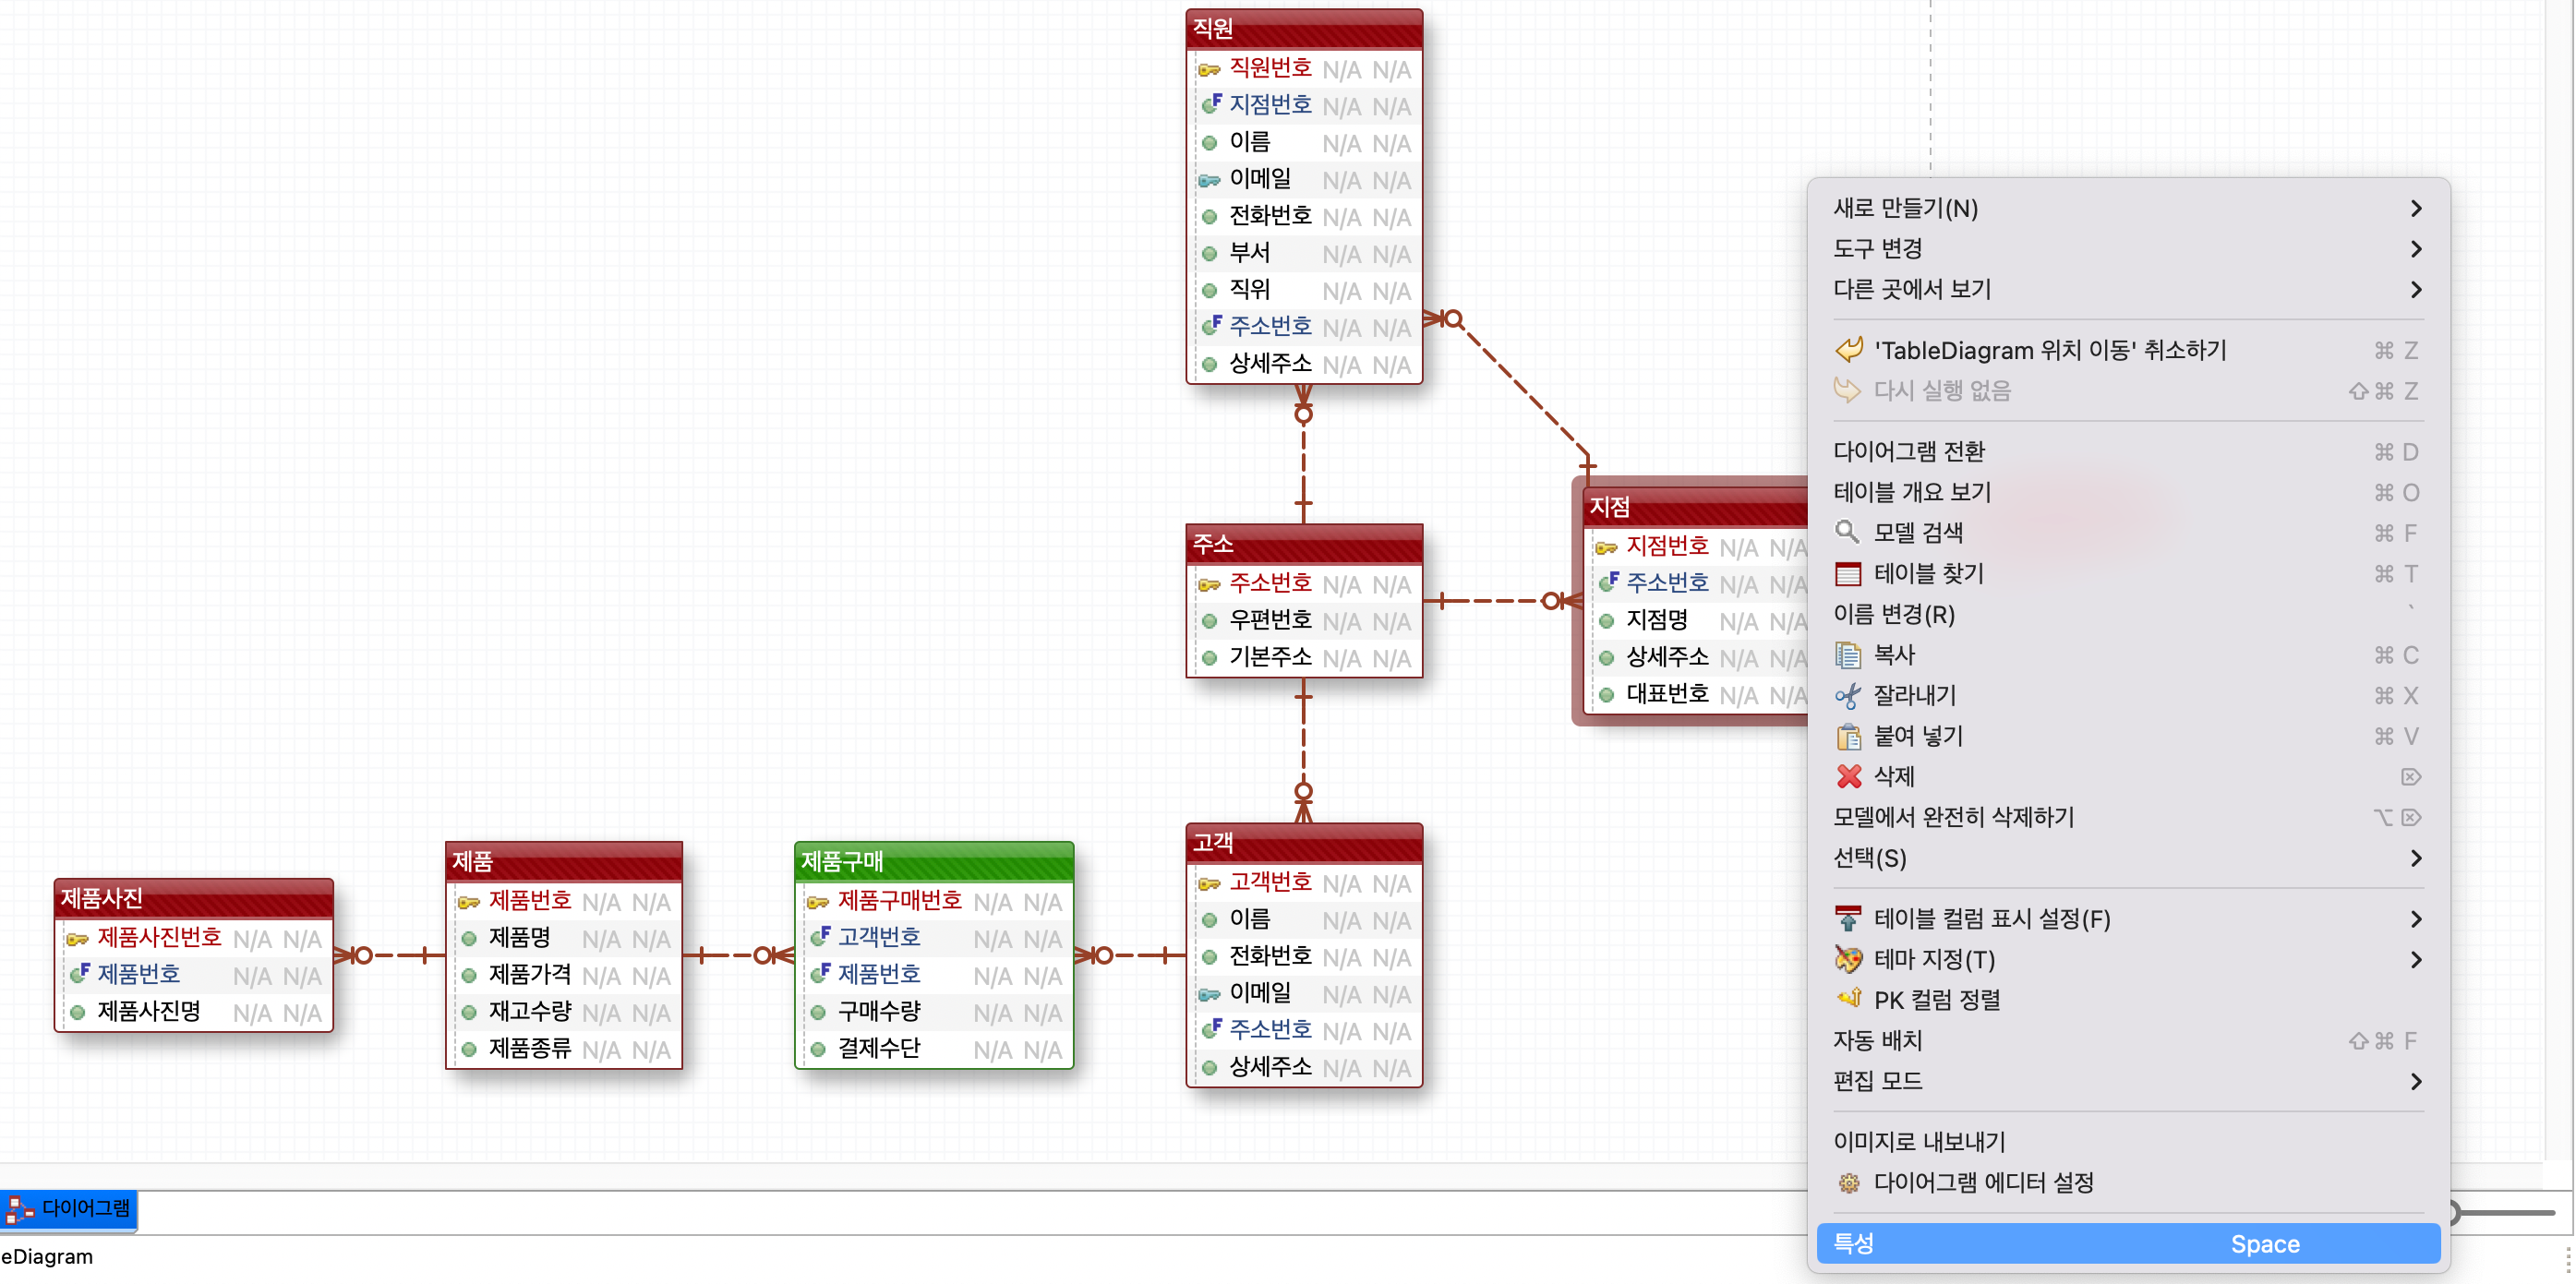Screen dimensions: 2576x1284
Task: Choose 이름 변경(R) menu item
Action: [x=2128, y=614]
